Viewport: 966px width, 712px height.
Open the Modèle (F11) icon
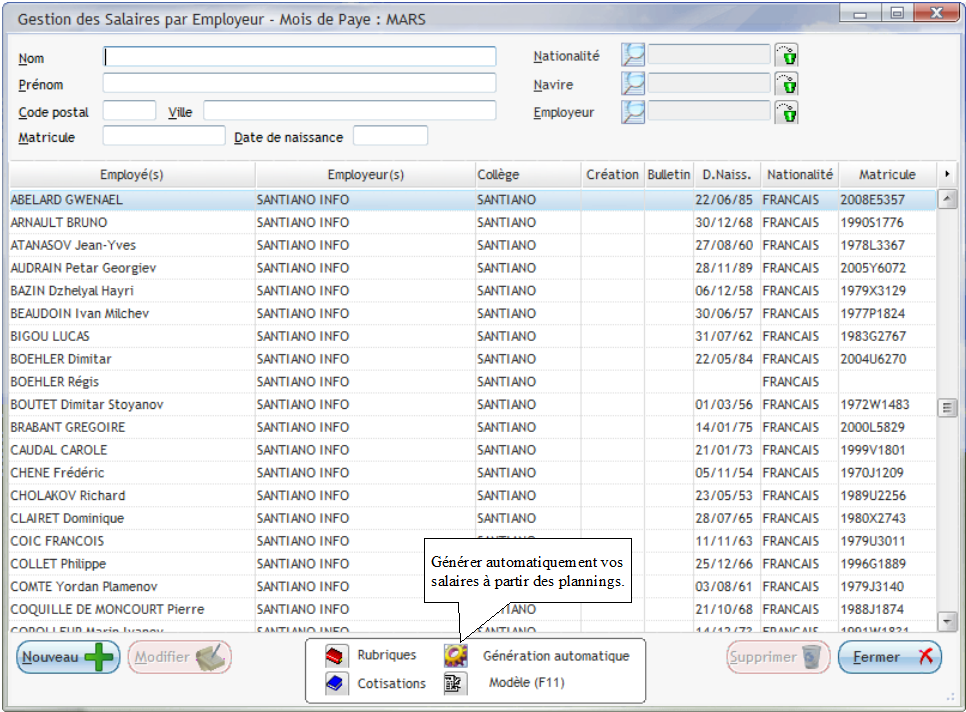[x=456, y=684]
